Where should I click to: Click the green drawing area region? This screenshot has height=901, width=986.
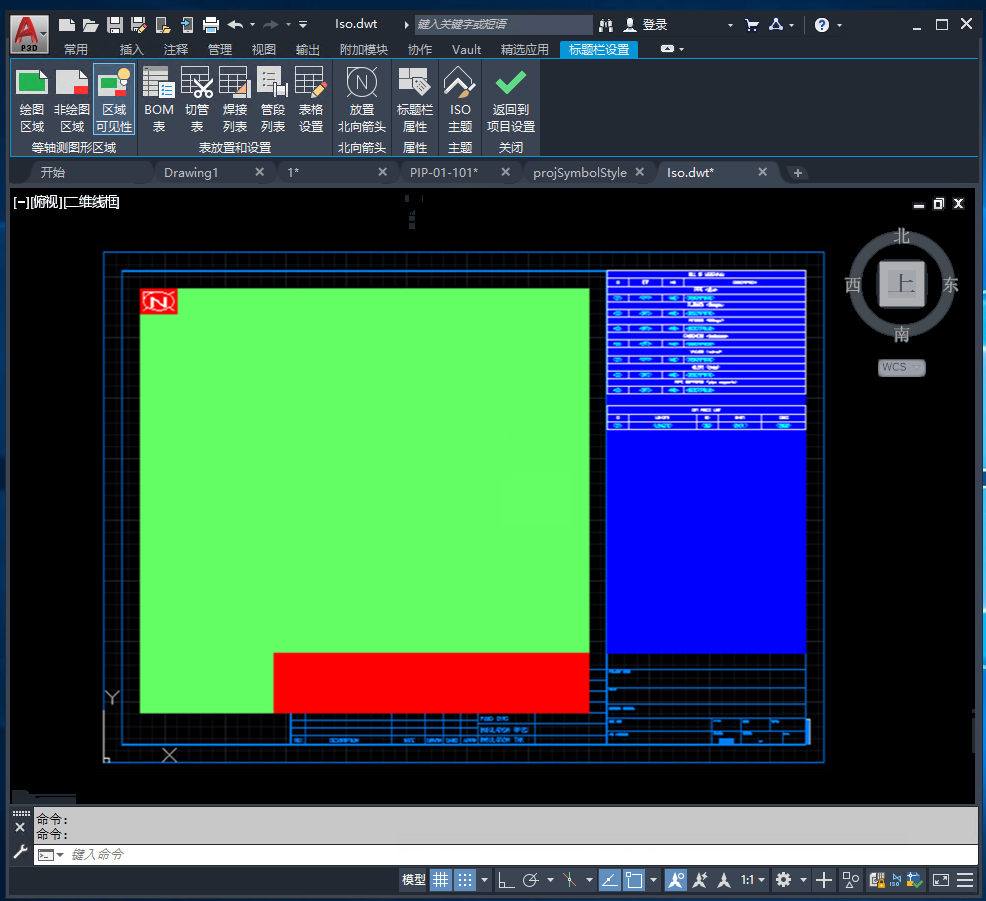pos(364,470)
